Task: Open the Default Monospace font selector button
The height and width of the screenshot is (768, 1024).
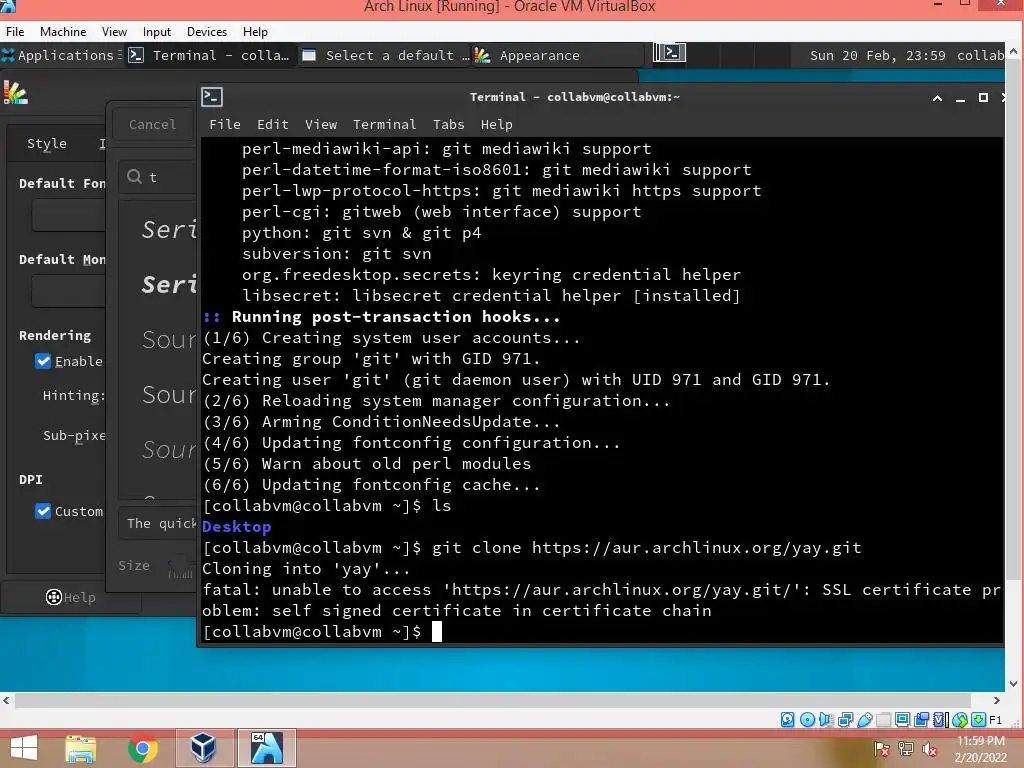Action: pyautogui.click(x=69, y=291)
